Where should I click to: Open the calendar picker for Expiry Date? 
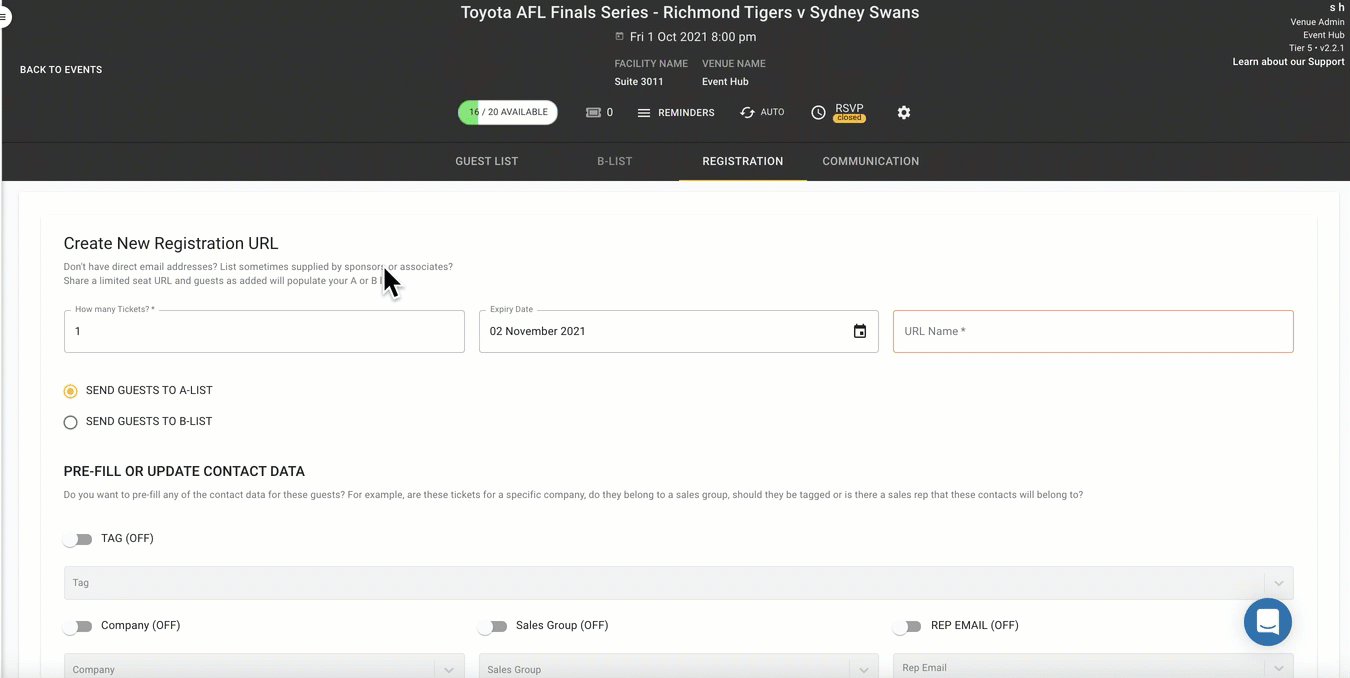860,331
